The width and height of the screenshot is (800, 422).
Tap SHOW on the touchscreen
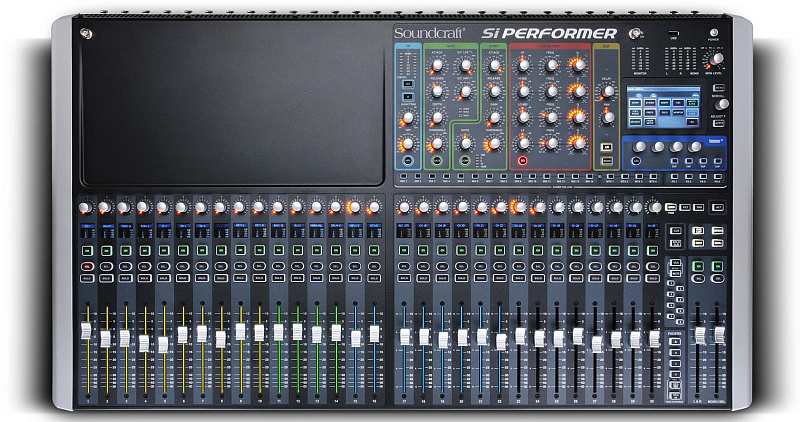click(x=635, y=103)
